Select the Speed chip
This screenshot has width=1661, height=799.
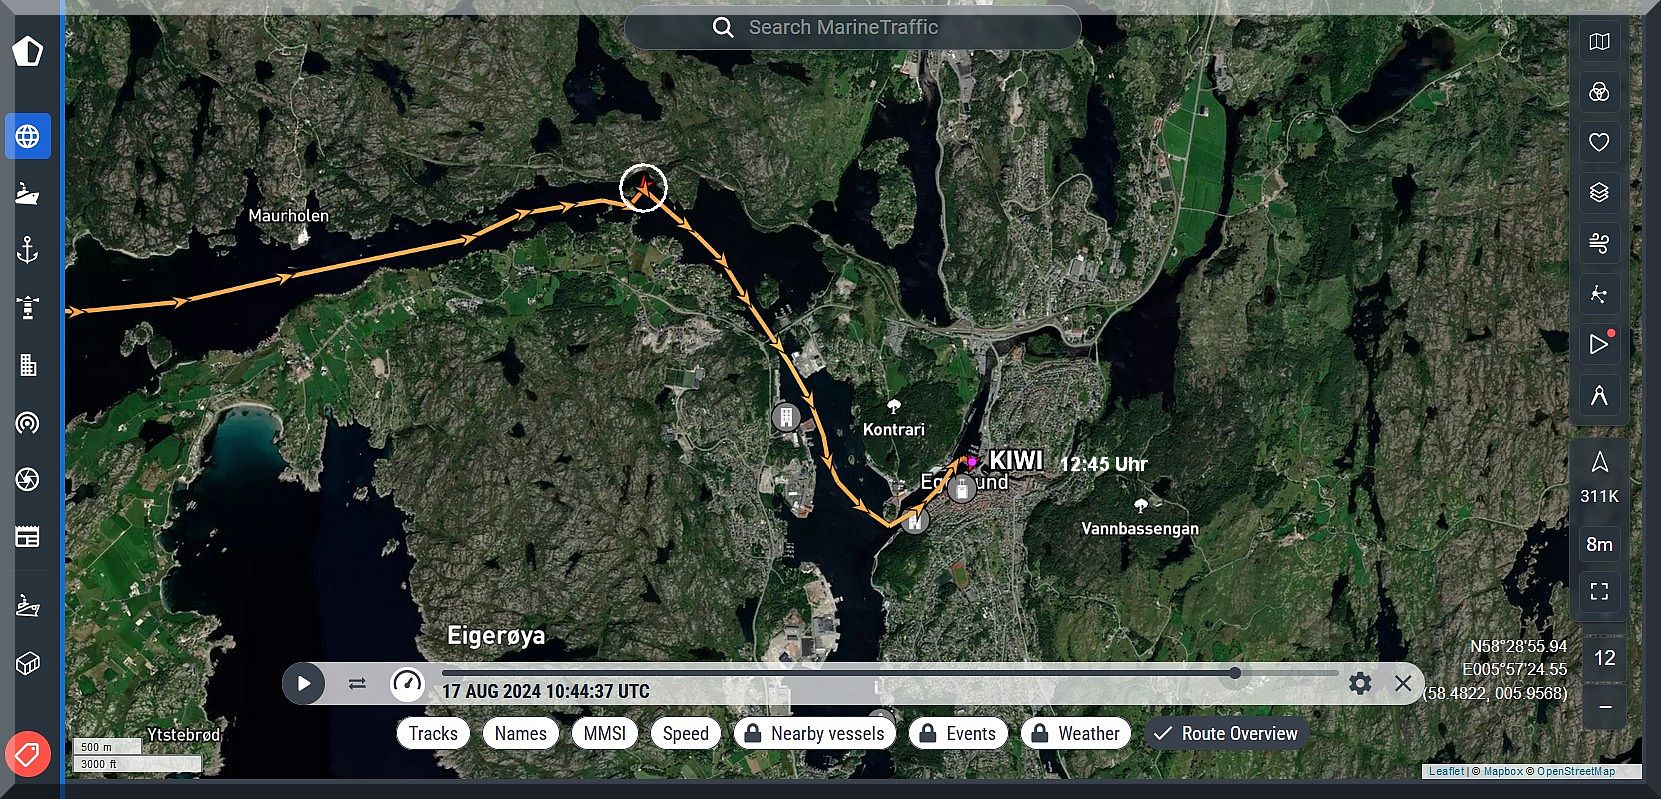686,733
